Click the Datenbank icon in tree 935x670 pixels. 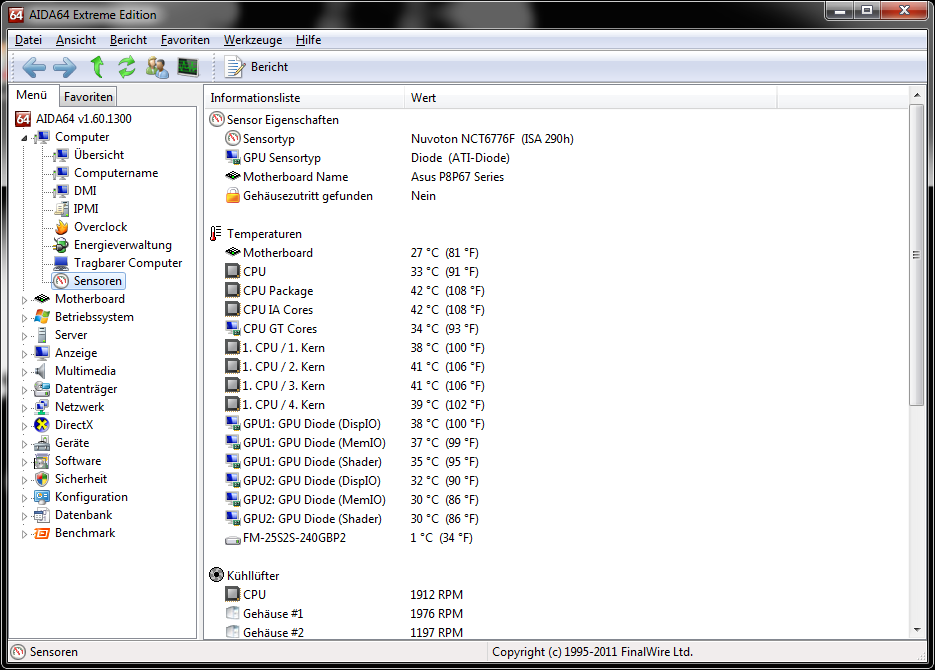pos(42,515)
